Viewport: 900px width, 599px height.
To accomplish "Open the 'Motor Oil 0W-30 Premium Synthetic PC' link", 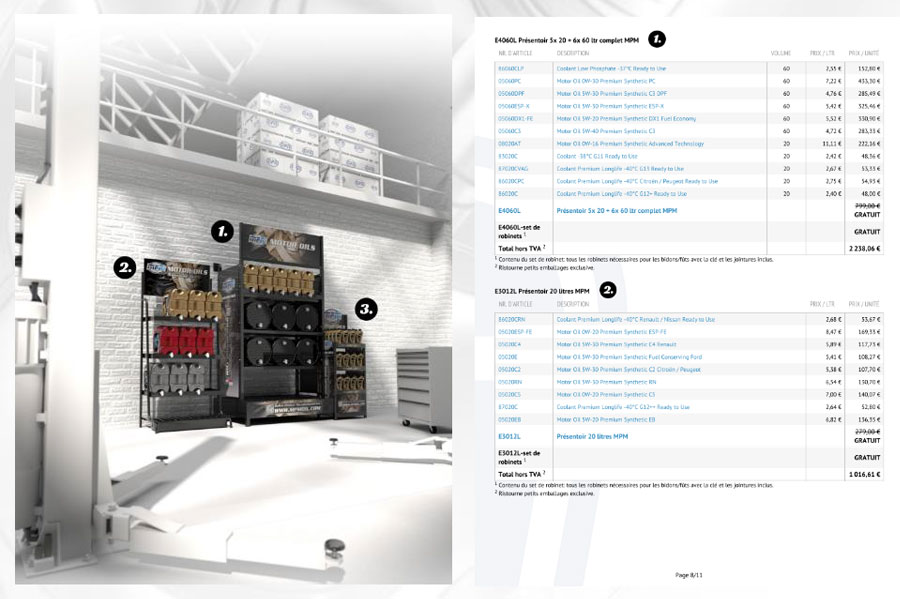I will point(606,81).
